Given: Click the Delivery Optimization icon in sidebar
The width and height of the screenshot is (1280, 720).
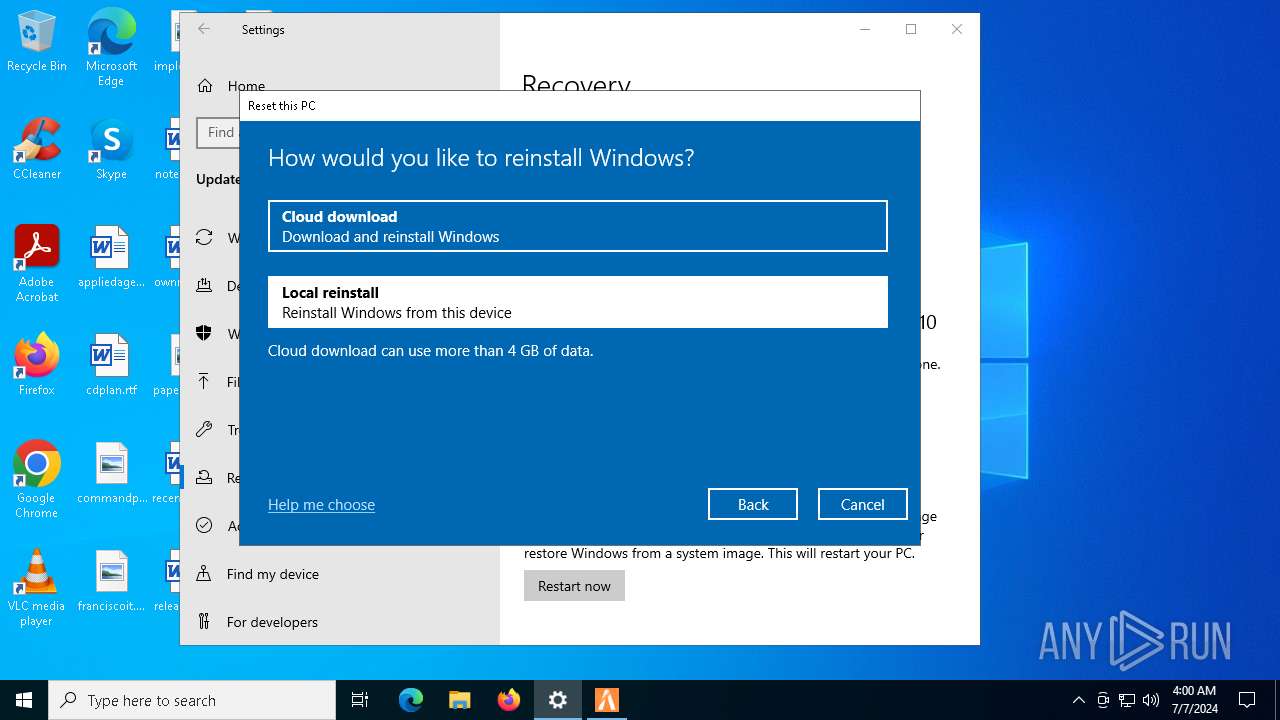Looking at the screenshot, I should (204, 286).
